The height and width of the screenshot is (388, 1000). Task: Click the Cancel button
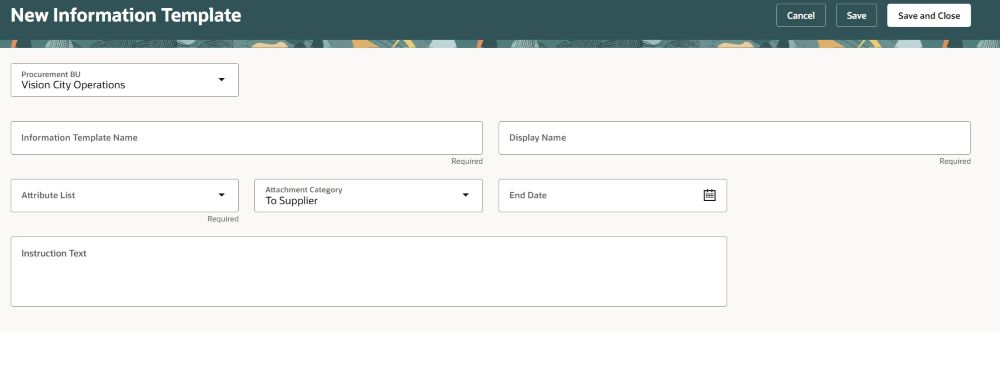coord(800,16)
